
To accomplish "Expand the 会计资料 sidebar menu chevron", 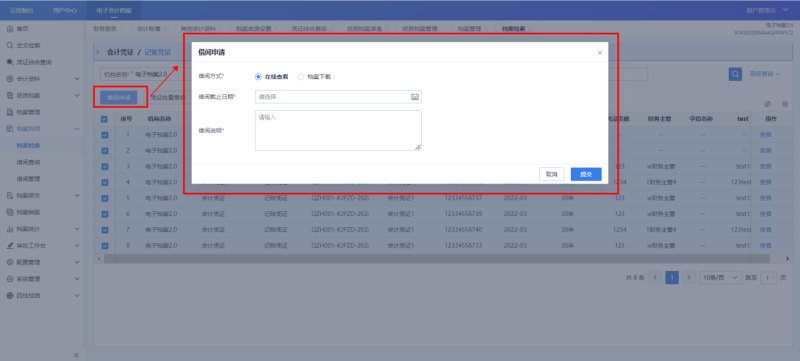I will 77,79.
